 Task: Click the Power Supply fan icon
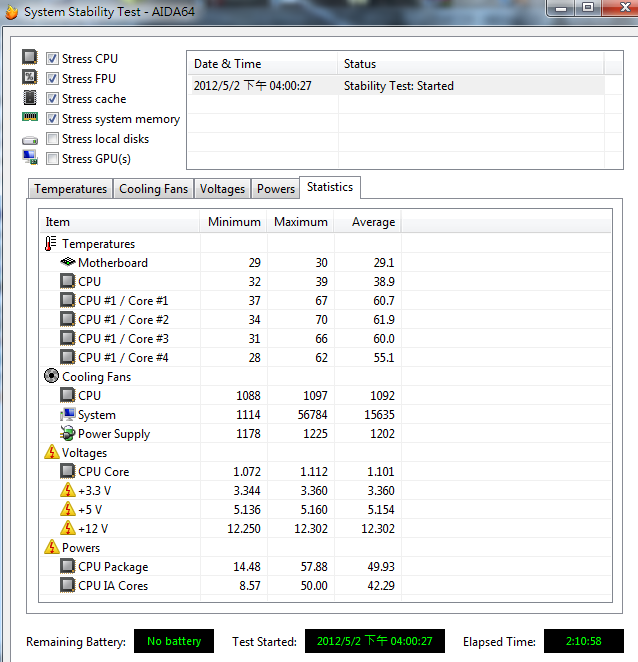[68, 433]
